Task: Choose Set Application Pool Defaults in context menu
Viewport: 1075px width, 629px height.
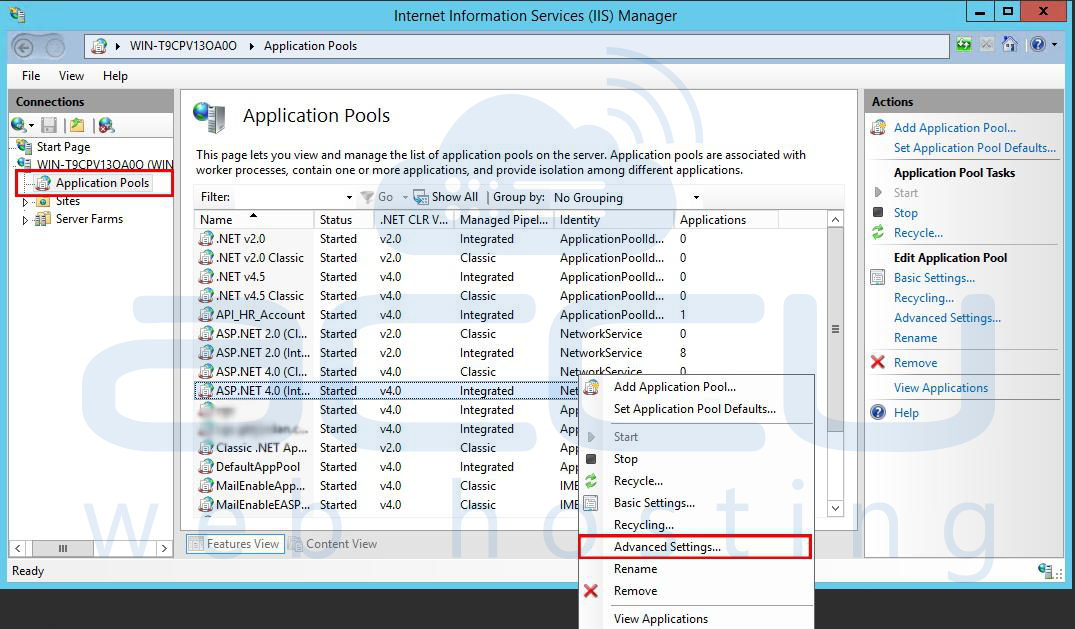Action: (695, 409)
